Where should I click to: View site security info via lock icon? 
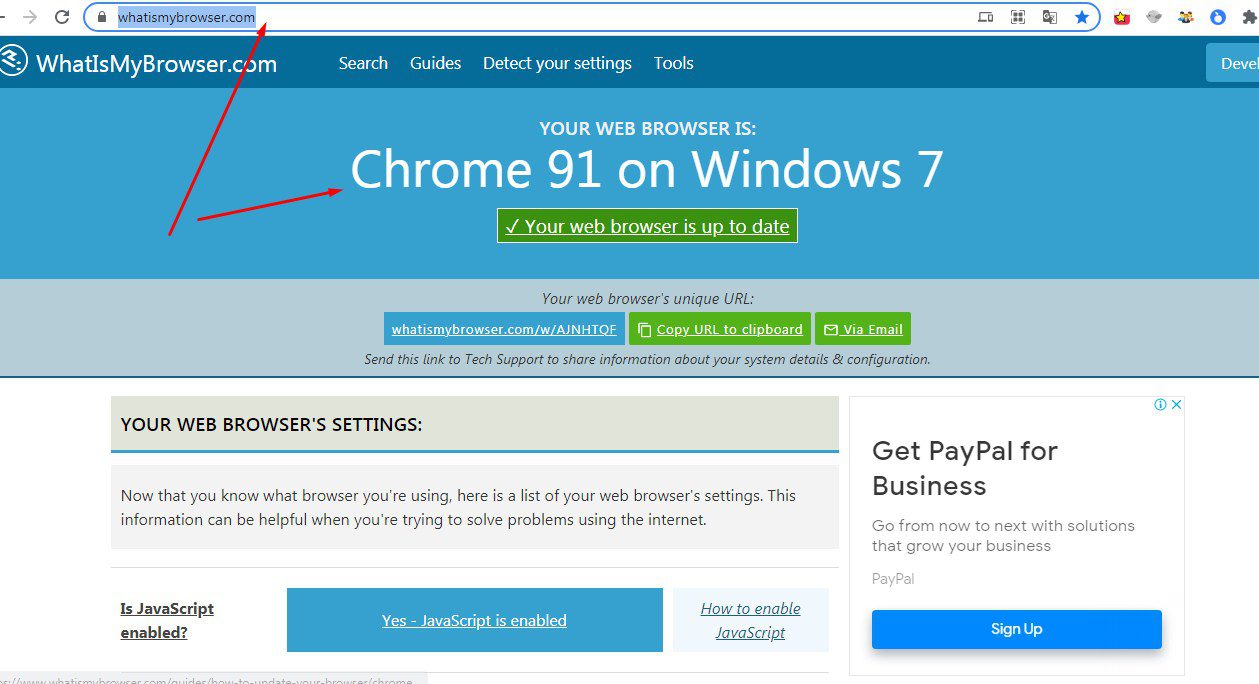(101, 17)
